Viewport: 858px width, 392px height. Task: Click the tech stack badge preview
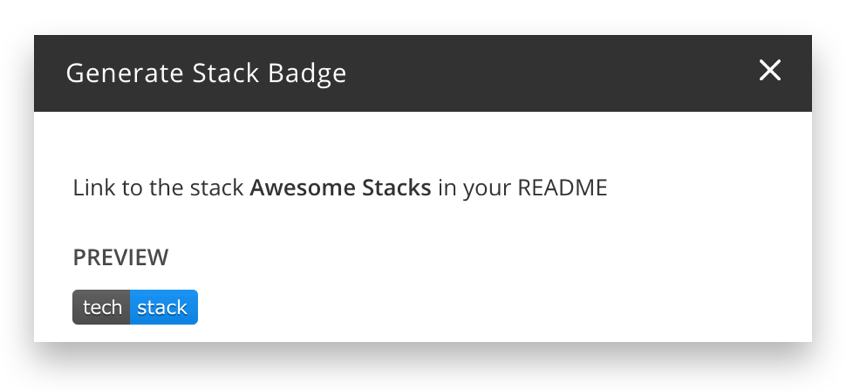(x=135, y=307)
